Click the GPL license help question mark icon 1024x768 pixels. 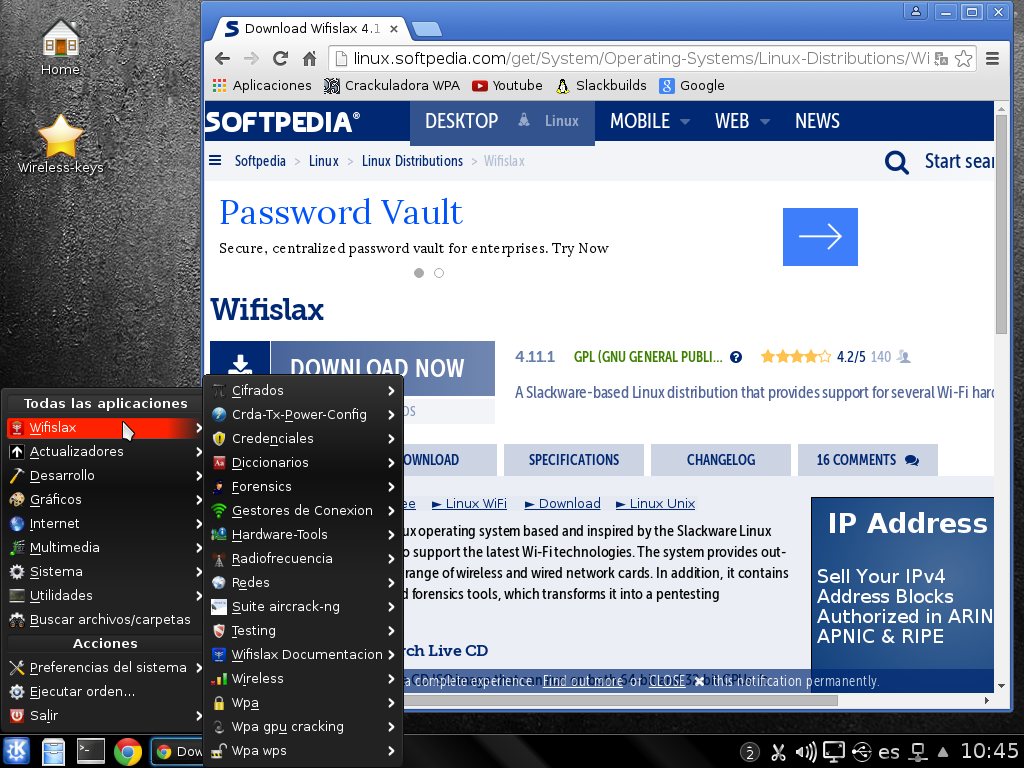(736, 357)
